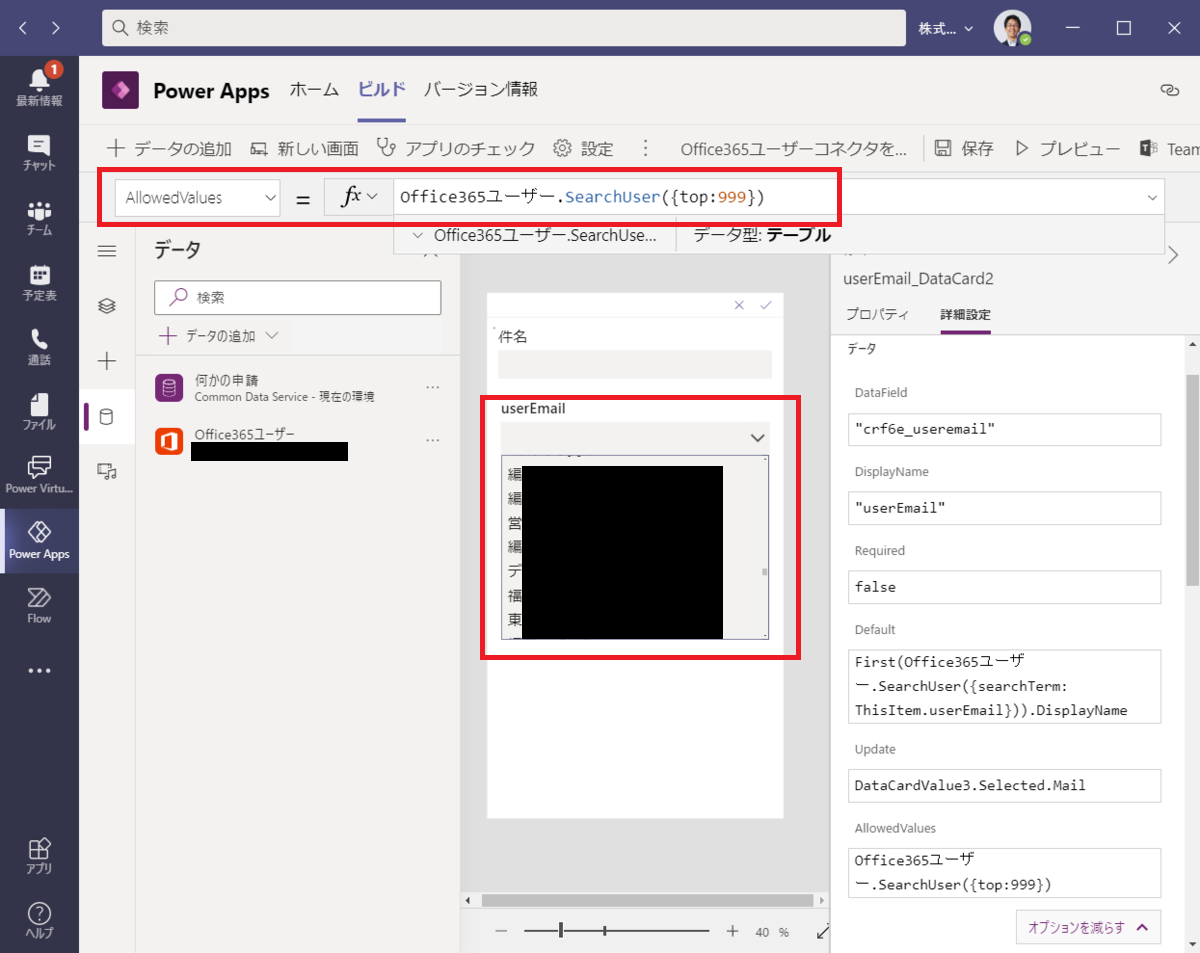
Task: Click the DisplayName value box
Action: (1004, 508)
